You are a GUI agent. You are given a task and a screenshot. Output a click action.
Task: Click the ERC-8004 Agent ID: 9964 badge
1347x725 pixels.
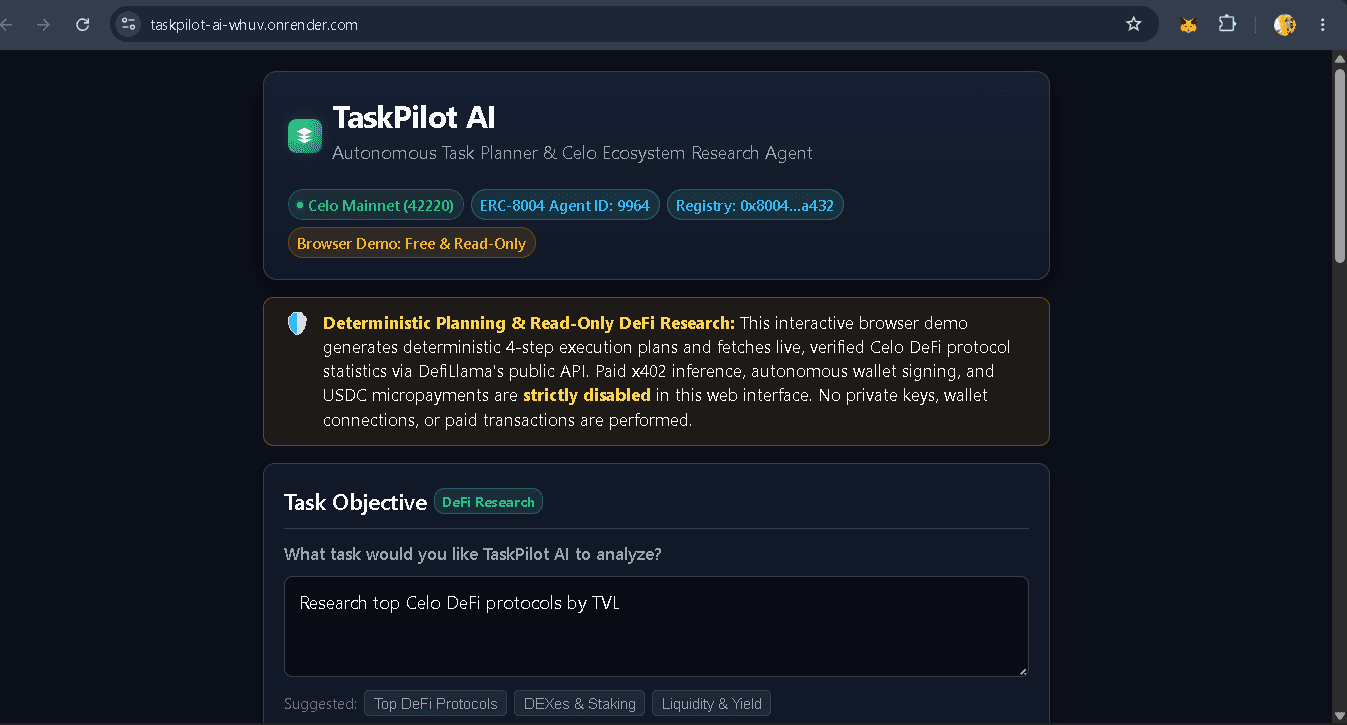565,205
